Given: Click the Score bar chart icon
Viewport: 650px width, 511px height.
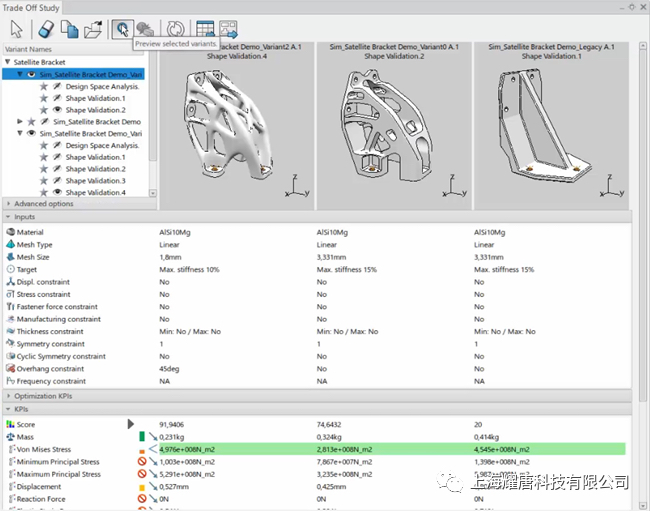Looking at the screenshot, I should click(x=10, y=424).
